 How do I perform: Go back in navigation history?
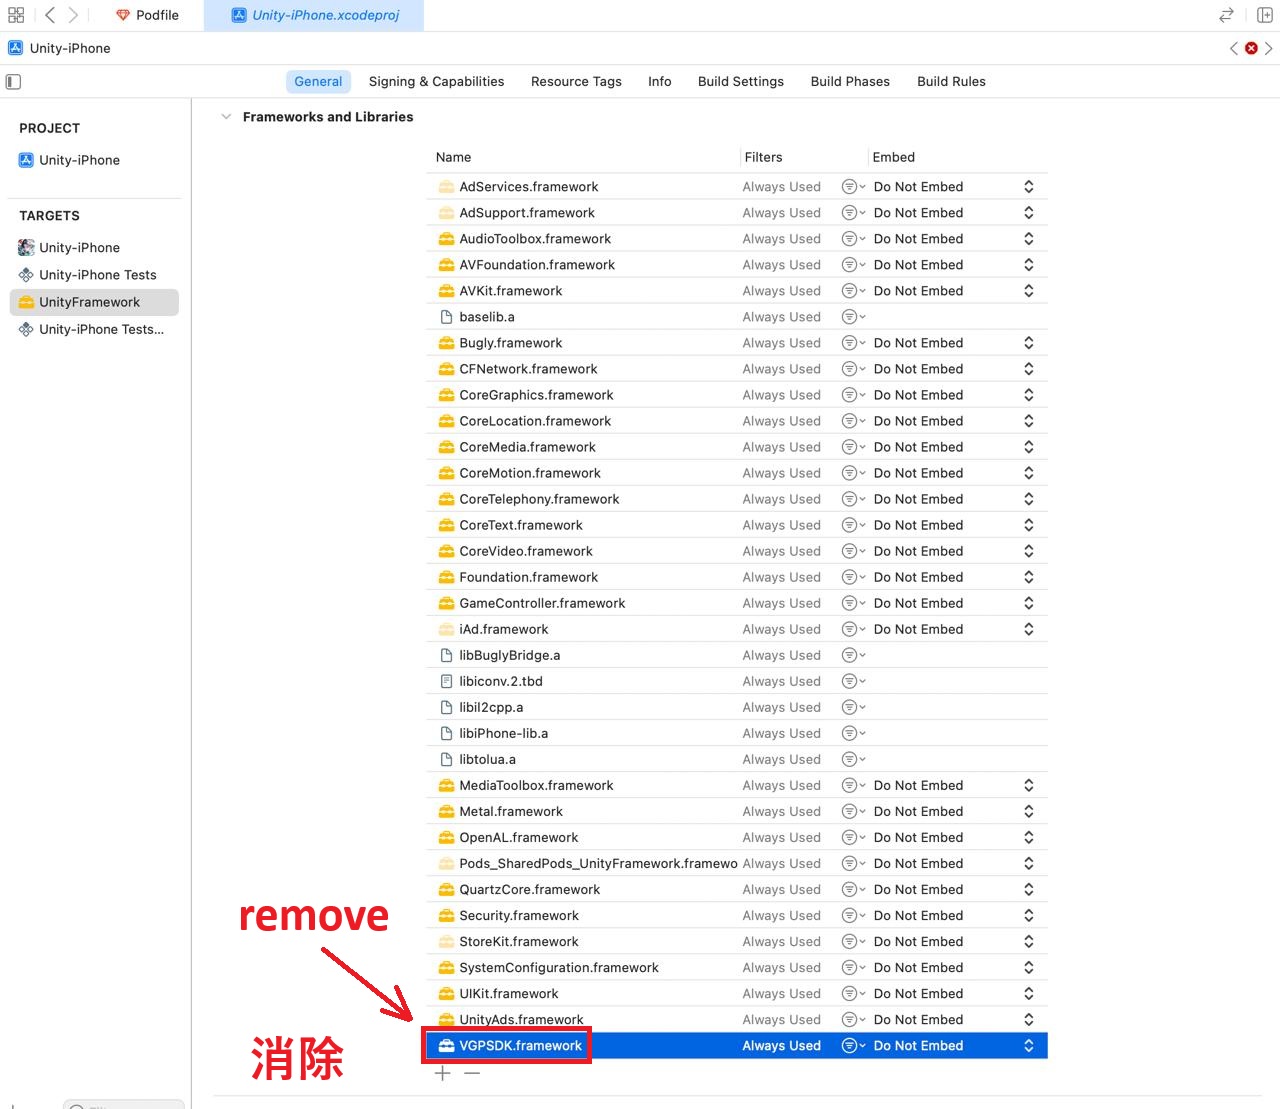click(50, 15)
